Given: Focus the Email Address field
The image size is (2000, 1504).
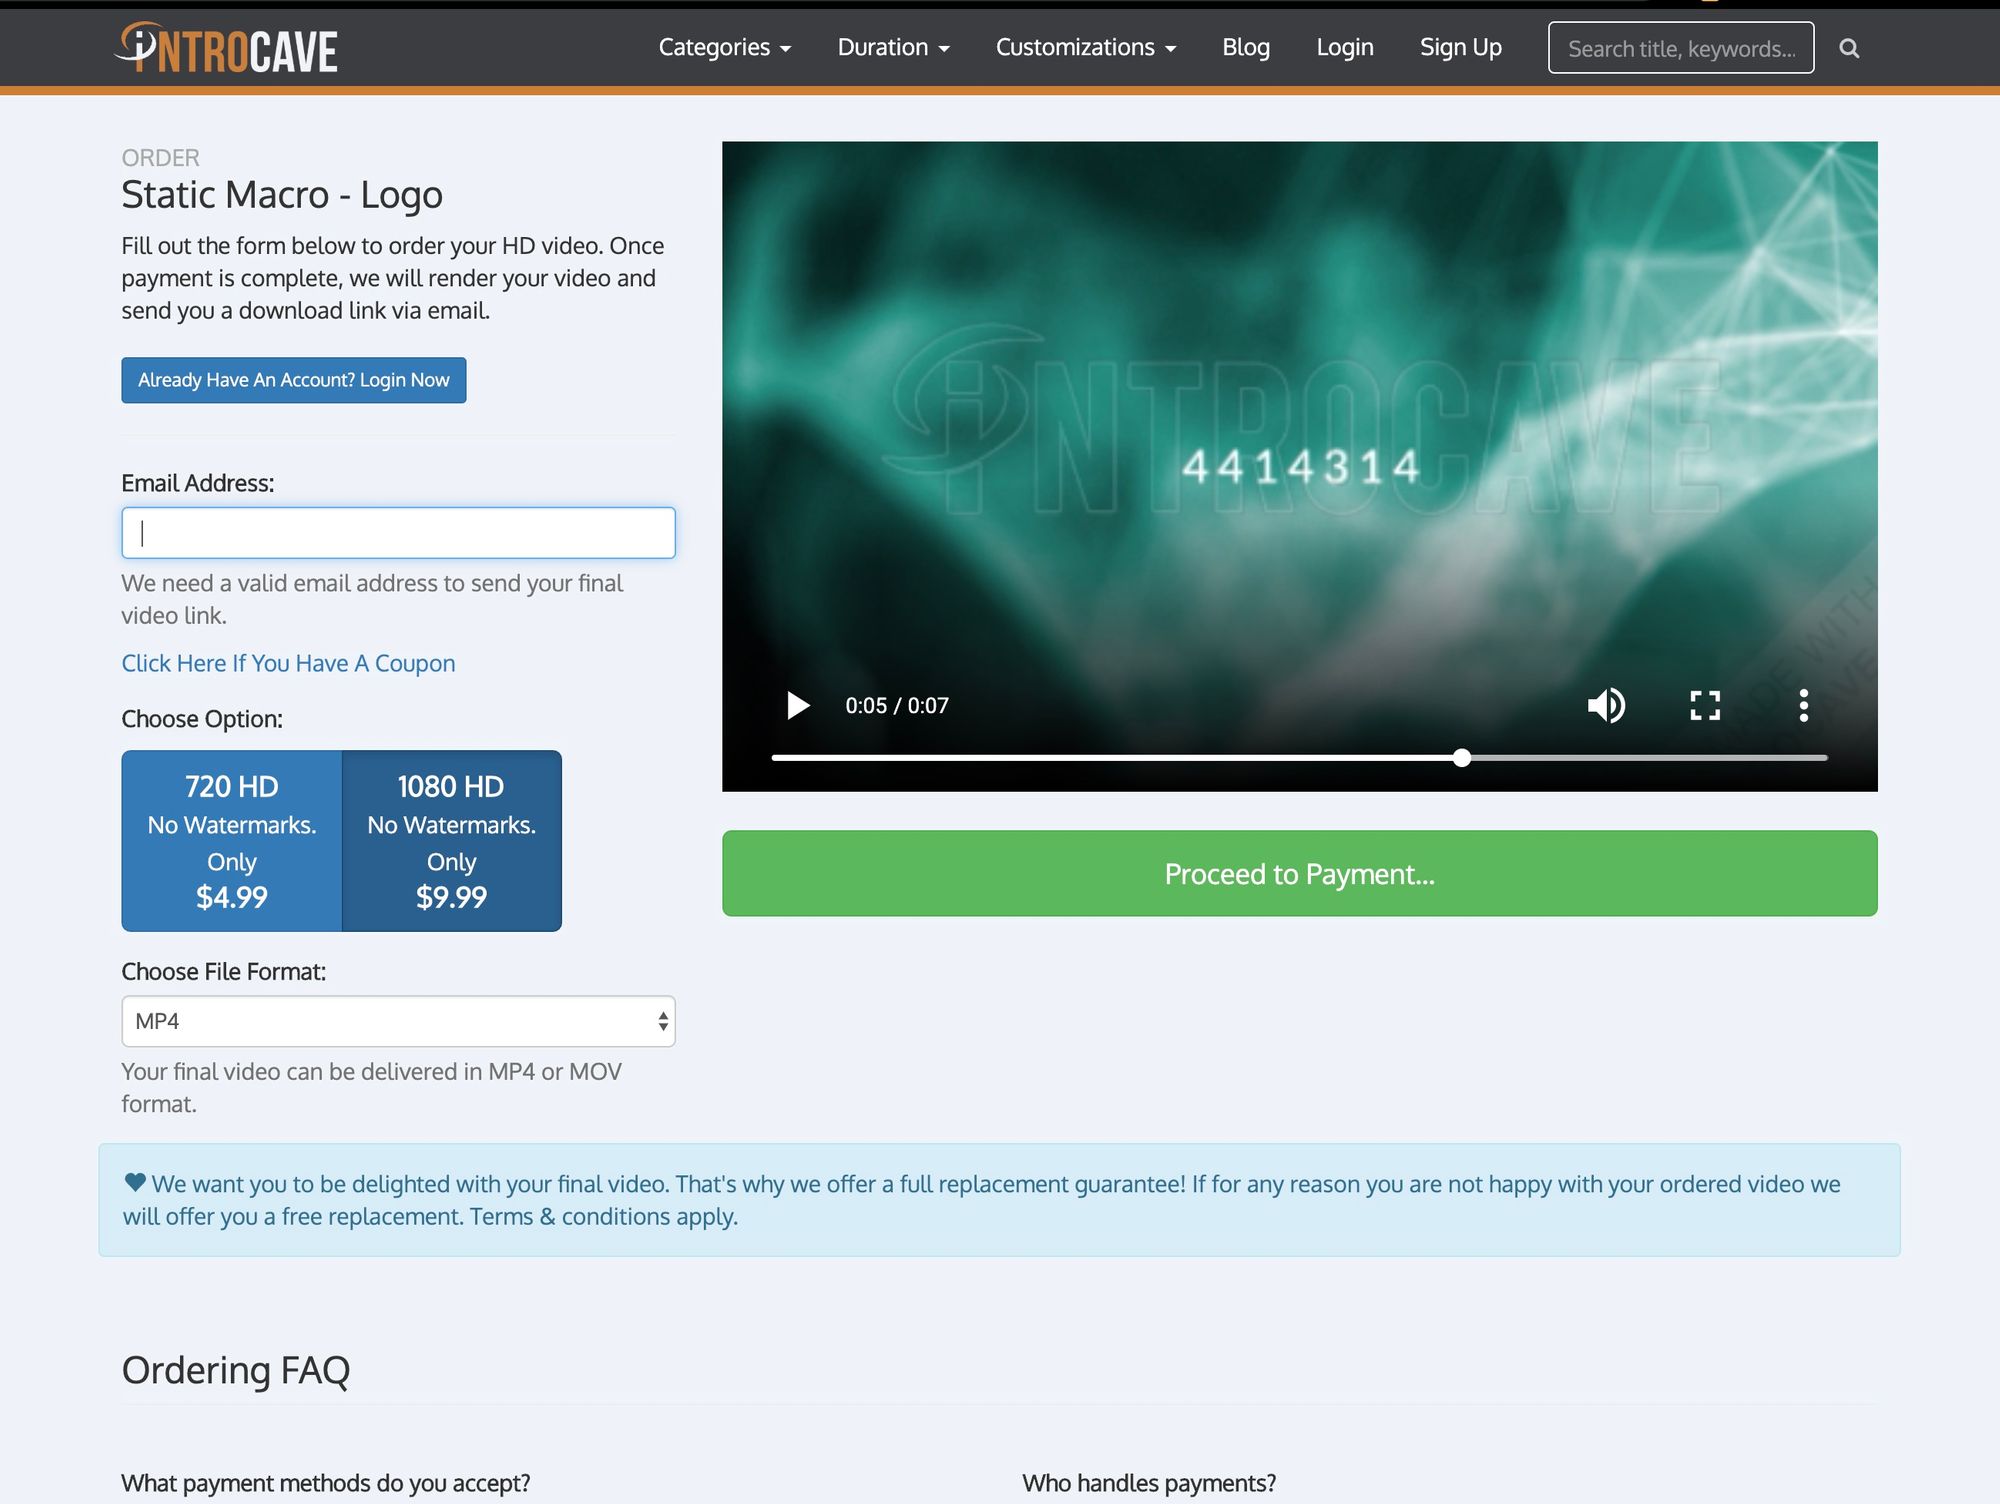Looking at the screenshot, I should tap(398, 533).
